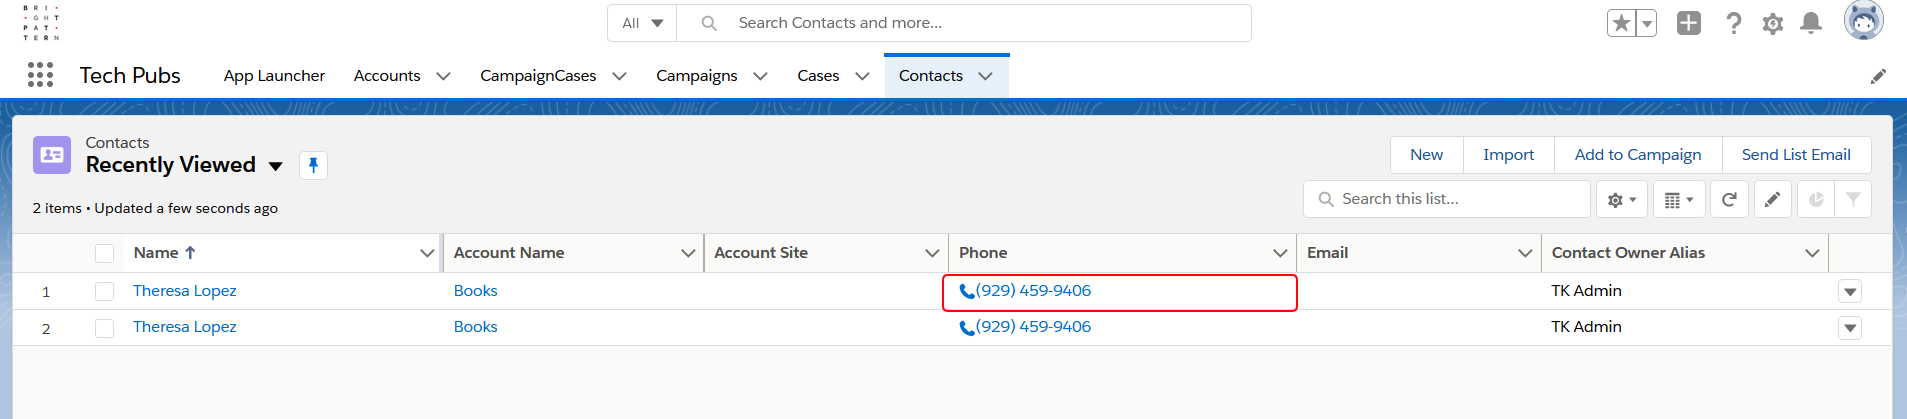
Task: Click the Name column sort arrow
Action: [190, 253]
